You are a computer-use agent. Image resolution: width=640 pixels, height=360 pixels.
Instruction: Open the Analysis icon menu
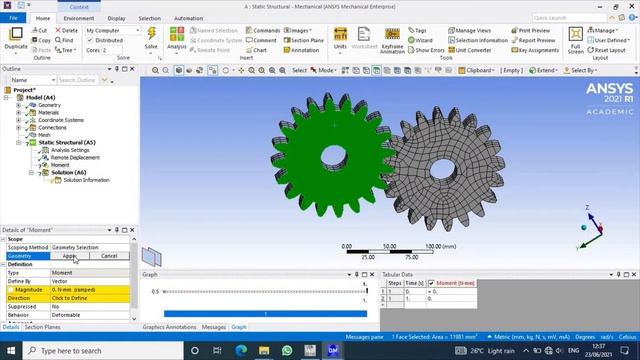click(176, 35)
